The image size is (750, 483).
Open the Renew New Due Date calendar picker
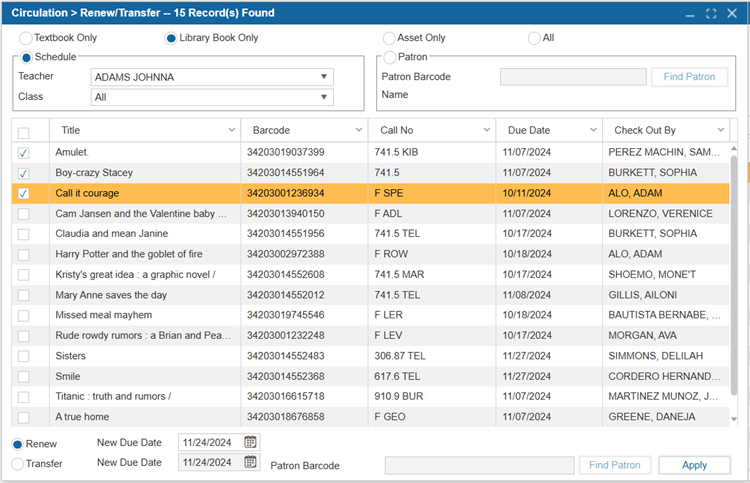250,442
